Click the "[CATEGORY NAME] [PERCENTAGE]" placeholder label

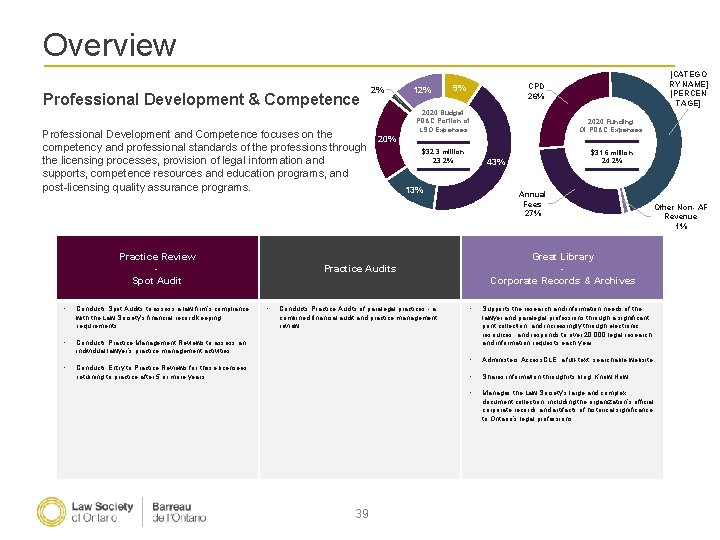[x=688, y=89]
